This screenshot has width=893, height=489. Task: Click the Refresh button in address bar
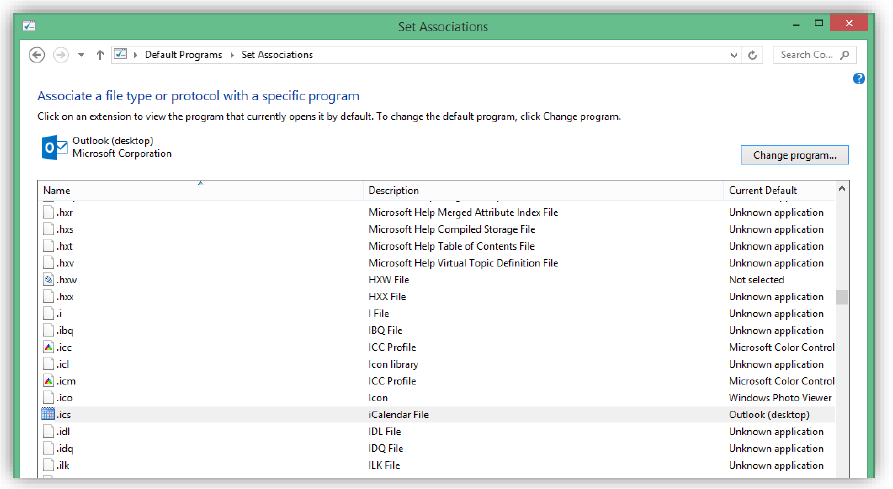(x=753, y=55)
